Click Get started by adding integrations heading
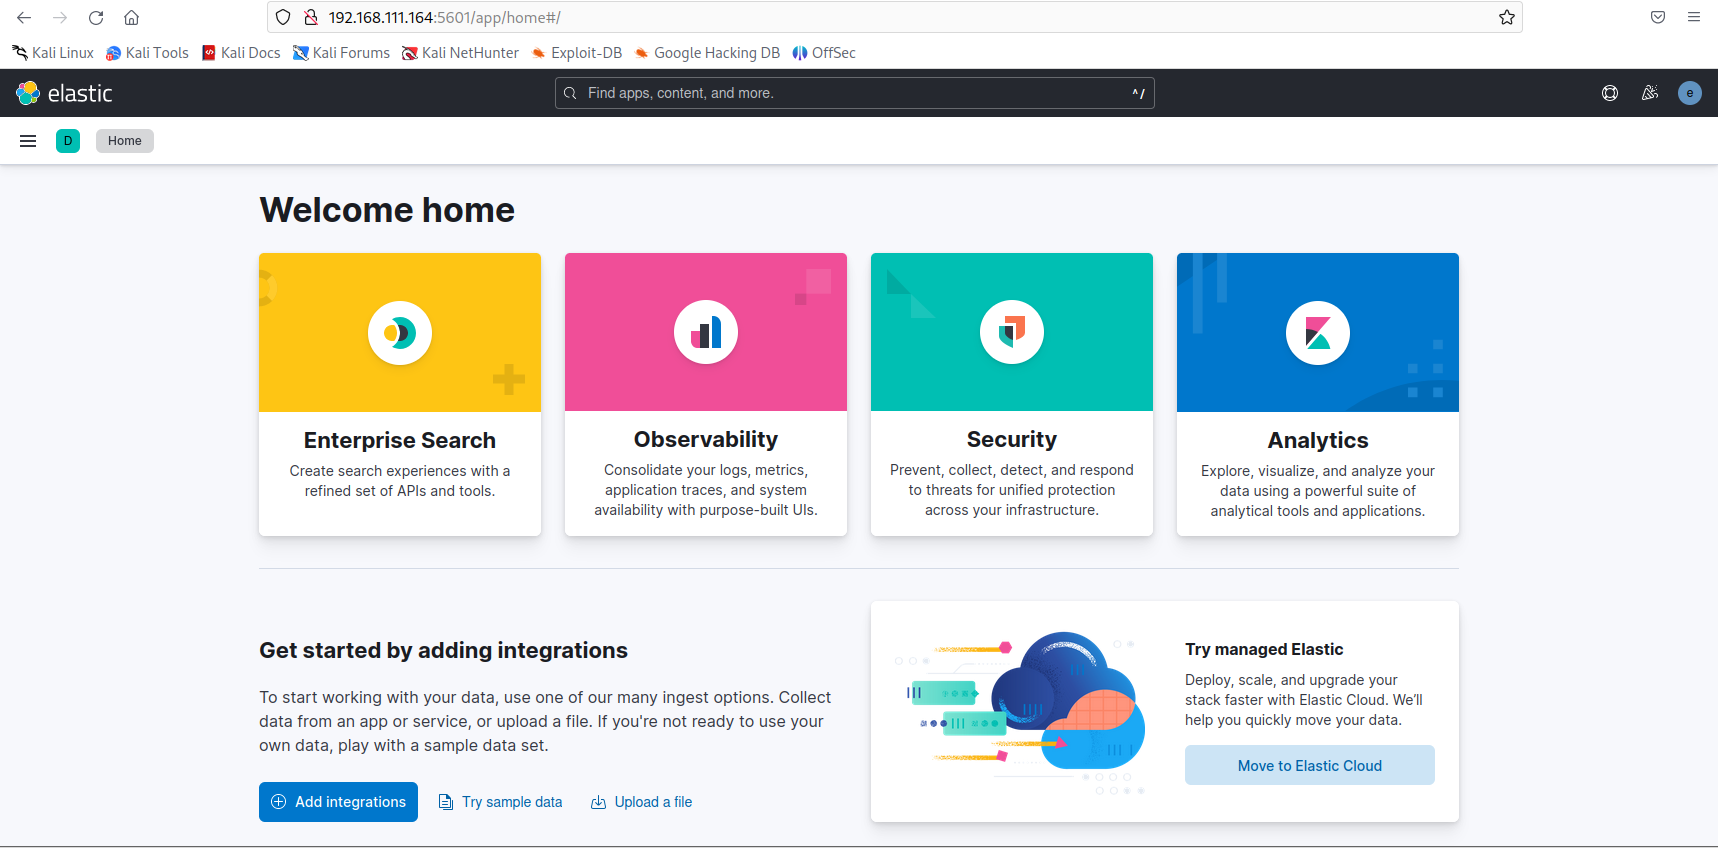Screen dimensions: 1718x848 [443, 650]
